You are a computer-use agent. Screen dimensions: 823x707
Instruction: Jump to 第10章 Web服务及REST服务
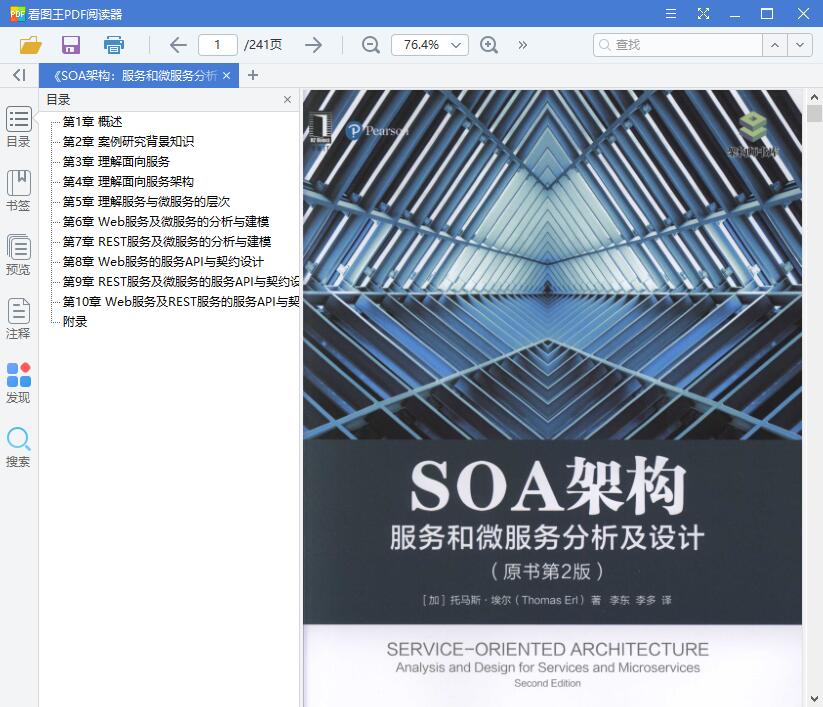coord(181,301)
